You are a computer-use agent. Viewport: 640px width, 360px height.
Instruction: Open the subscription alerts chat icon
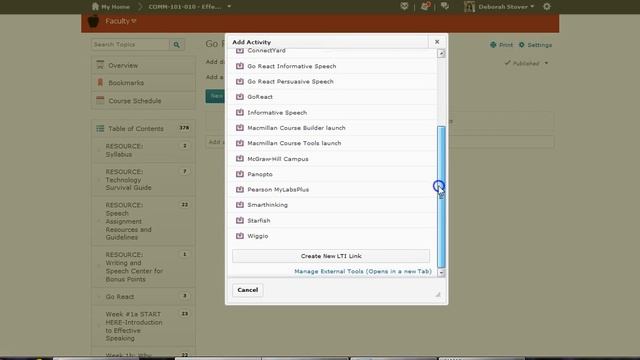(444, 6)
